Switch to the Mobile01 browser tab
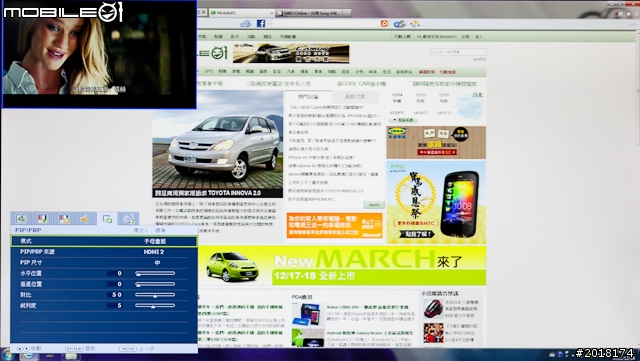Viewport: 640px width, 361px height. [x=241, y=13]
